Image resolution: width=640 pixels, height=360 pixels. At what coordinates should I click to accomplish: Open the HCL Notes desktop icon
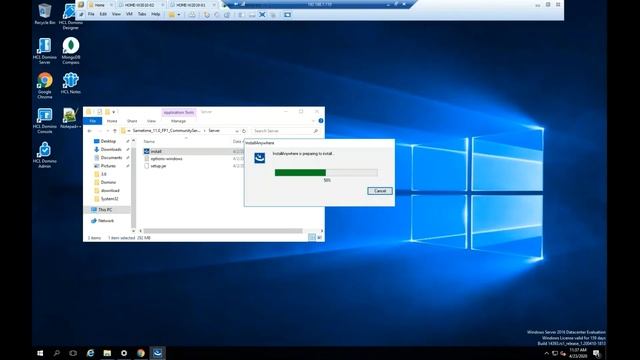click(x=71, y=83)
